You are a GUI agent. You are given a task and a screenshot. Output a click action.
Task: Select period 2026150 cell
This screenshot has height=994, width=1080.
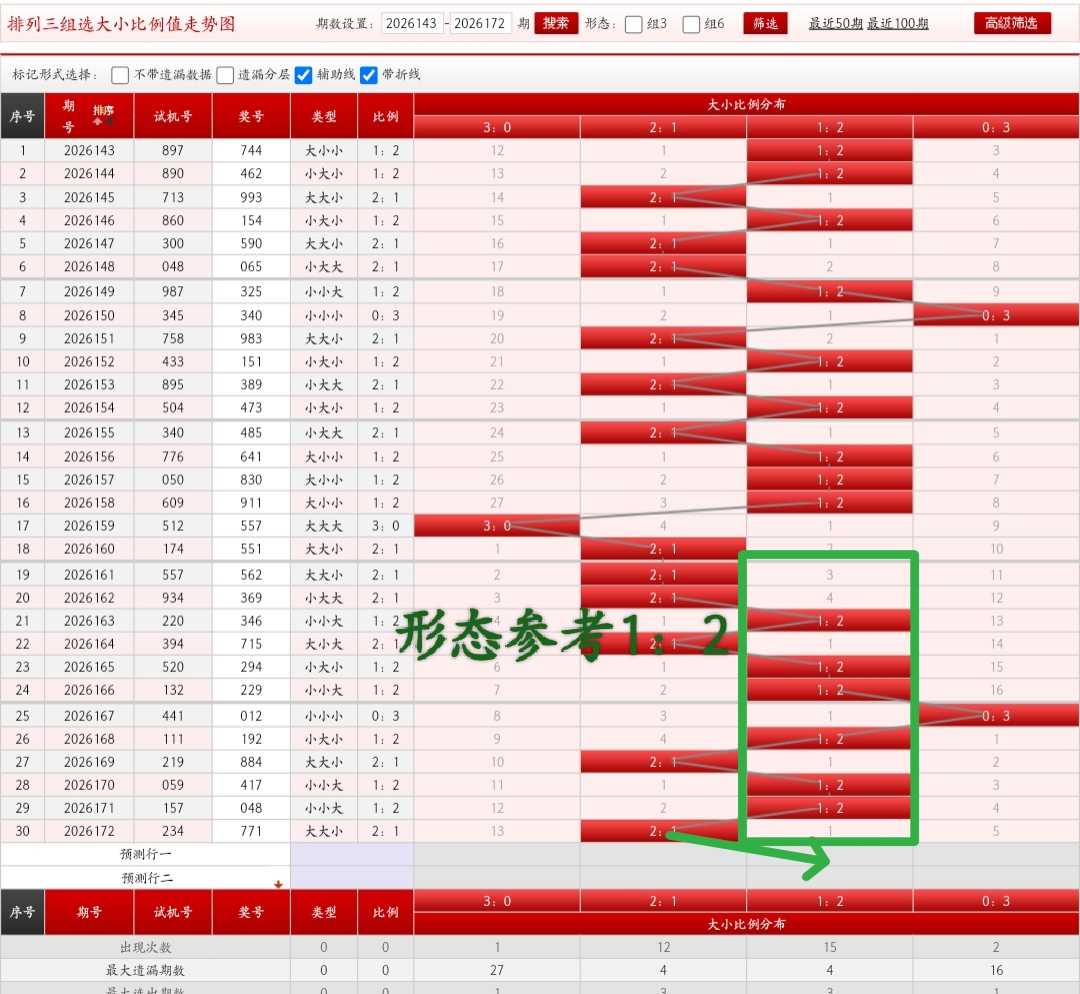[90, 315]
